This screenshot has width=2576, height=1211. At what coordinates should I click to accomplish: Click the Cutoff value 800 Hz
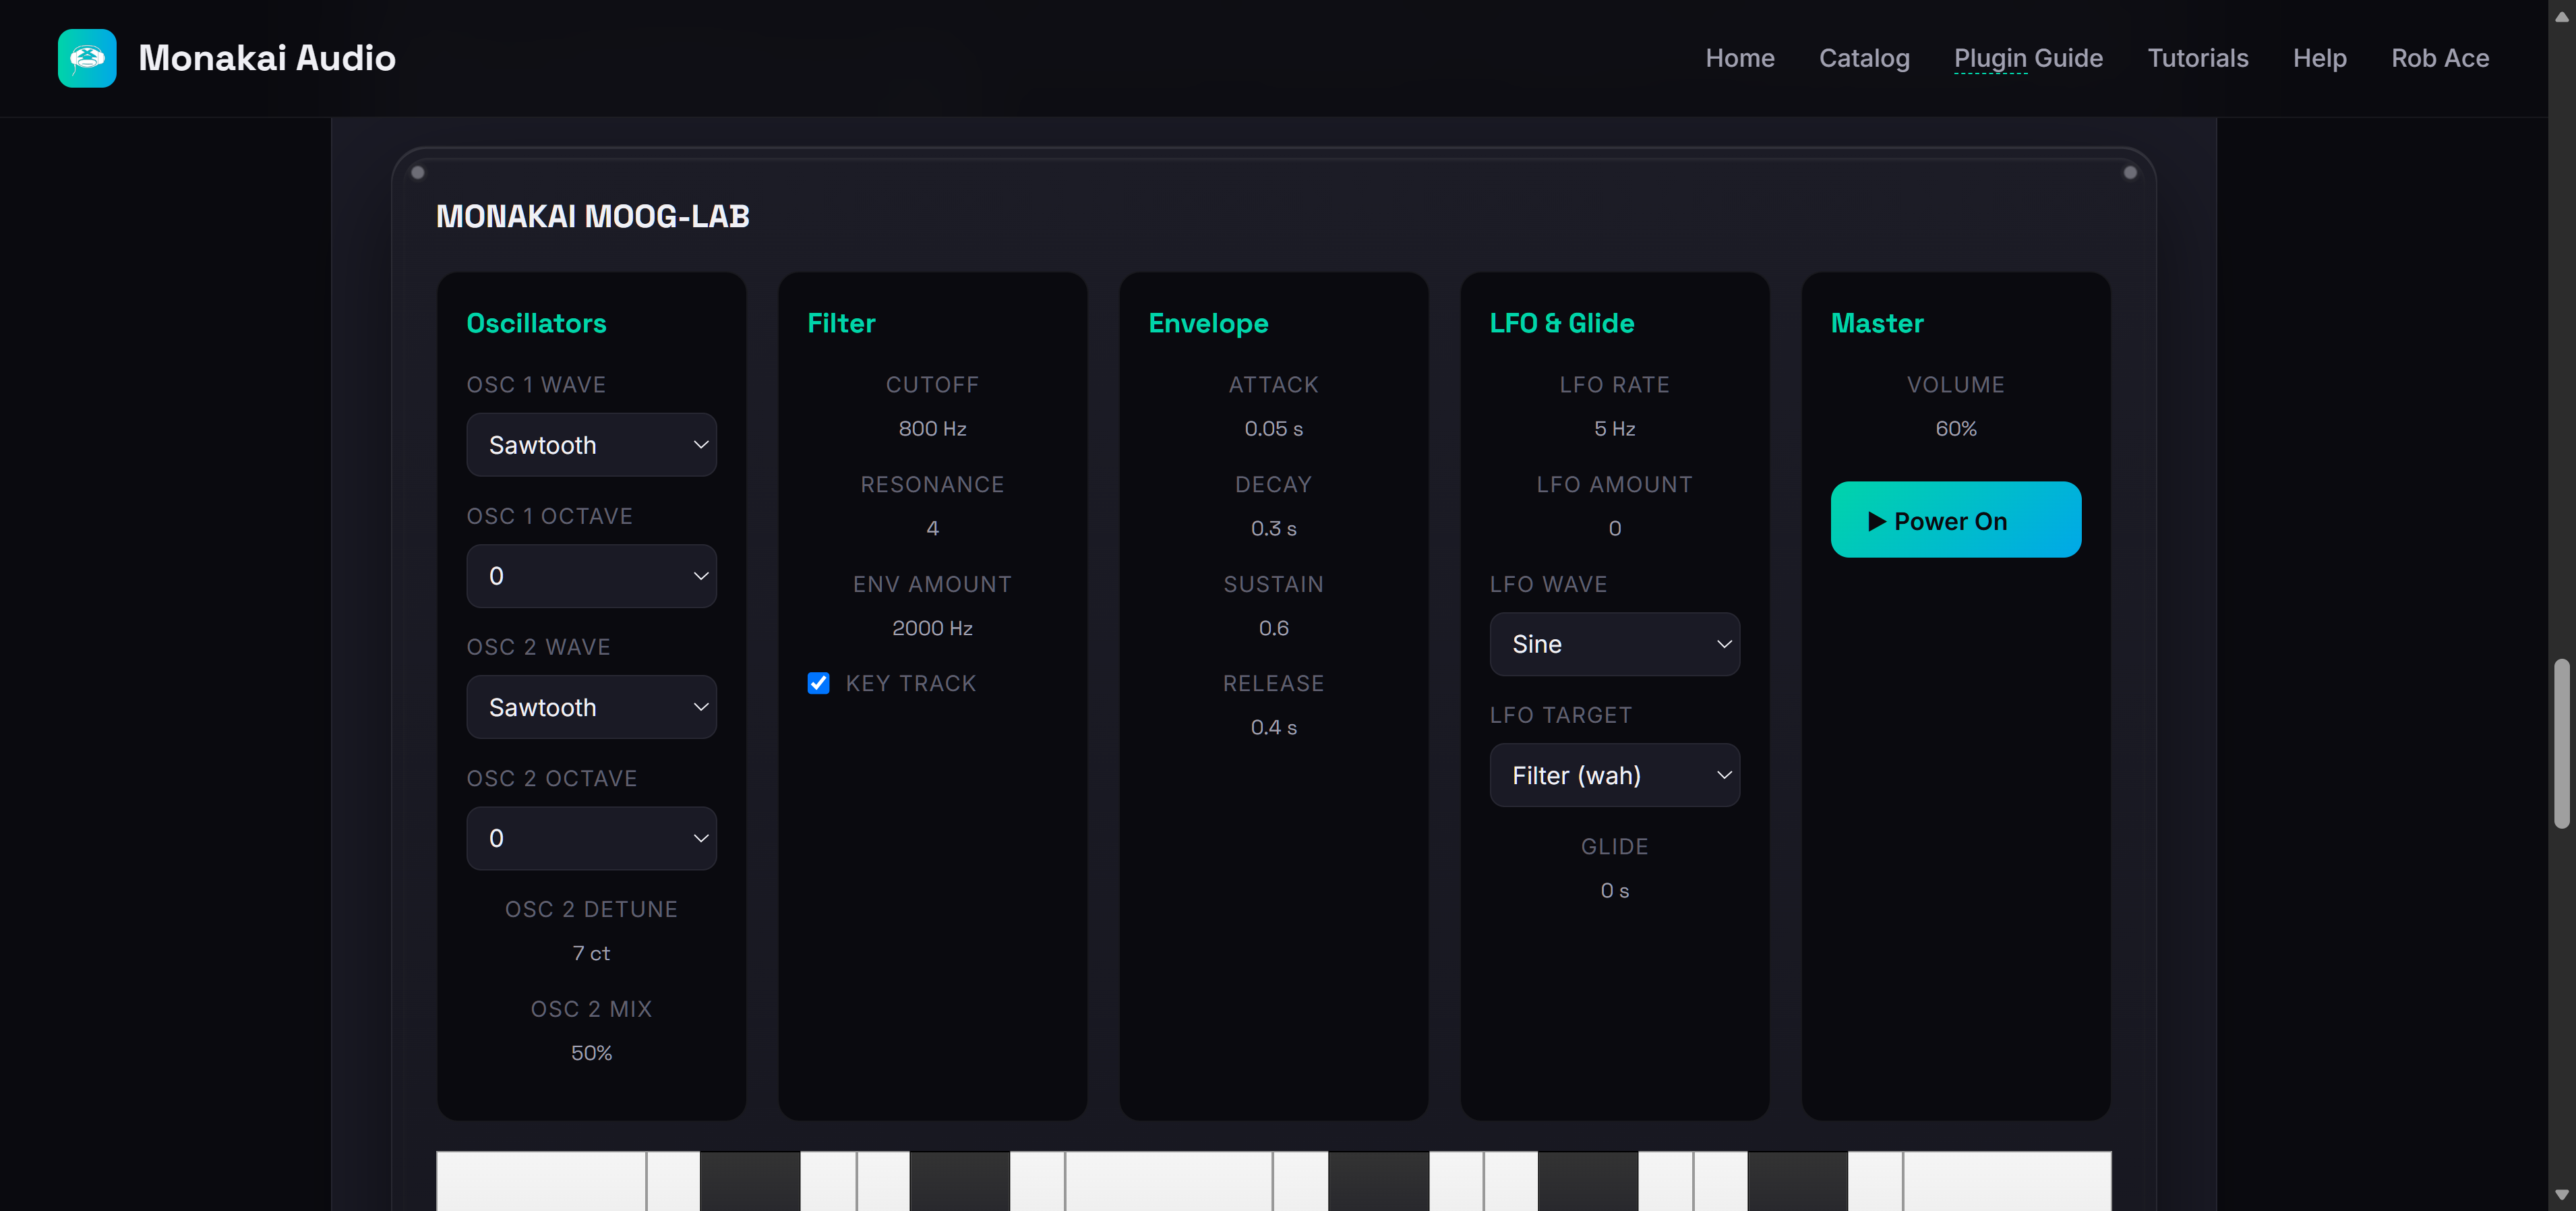coord(932,428)
